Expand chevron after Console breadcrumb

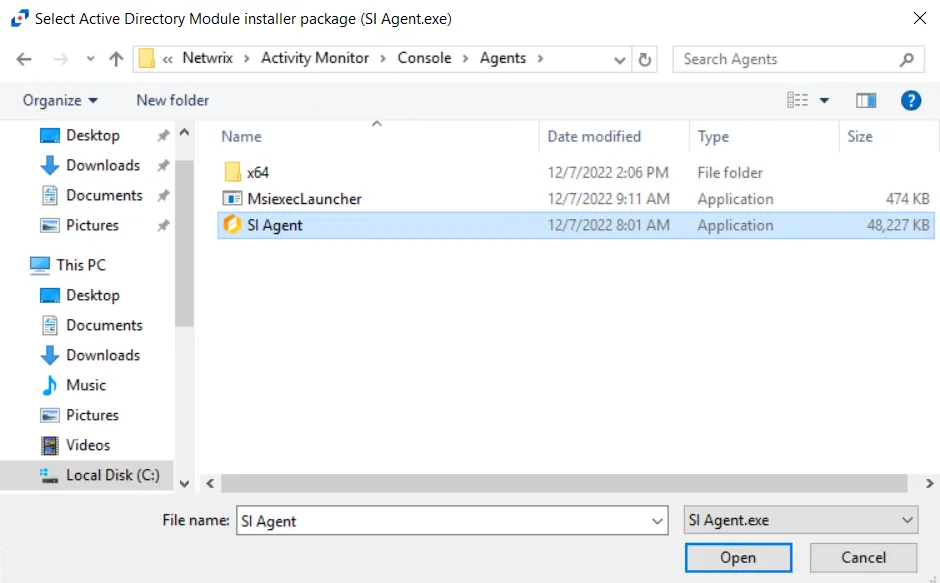pyautogui.click(x=465, y=59)
